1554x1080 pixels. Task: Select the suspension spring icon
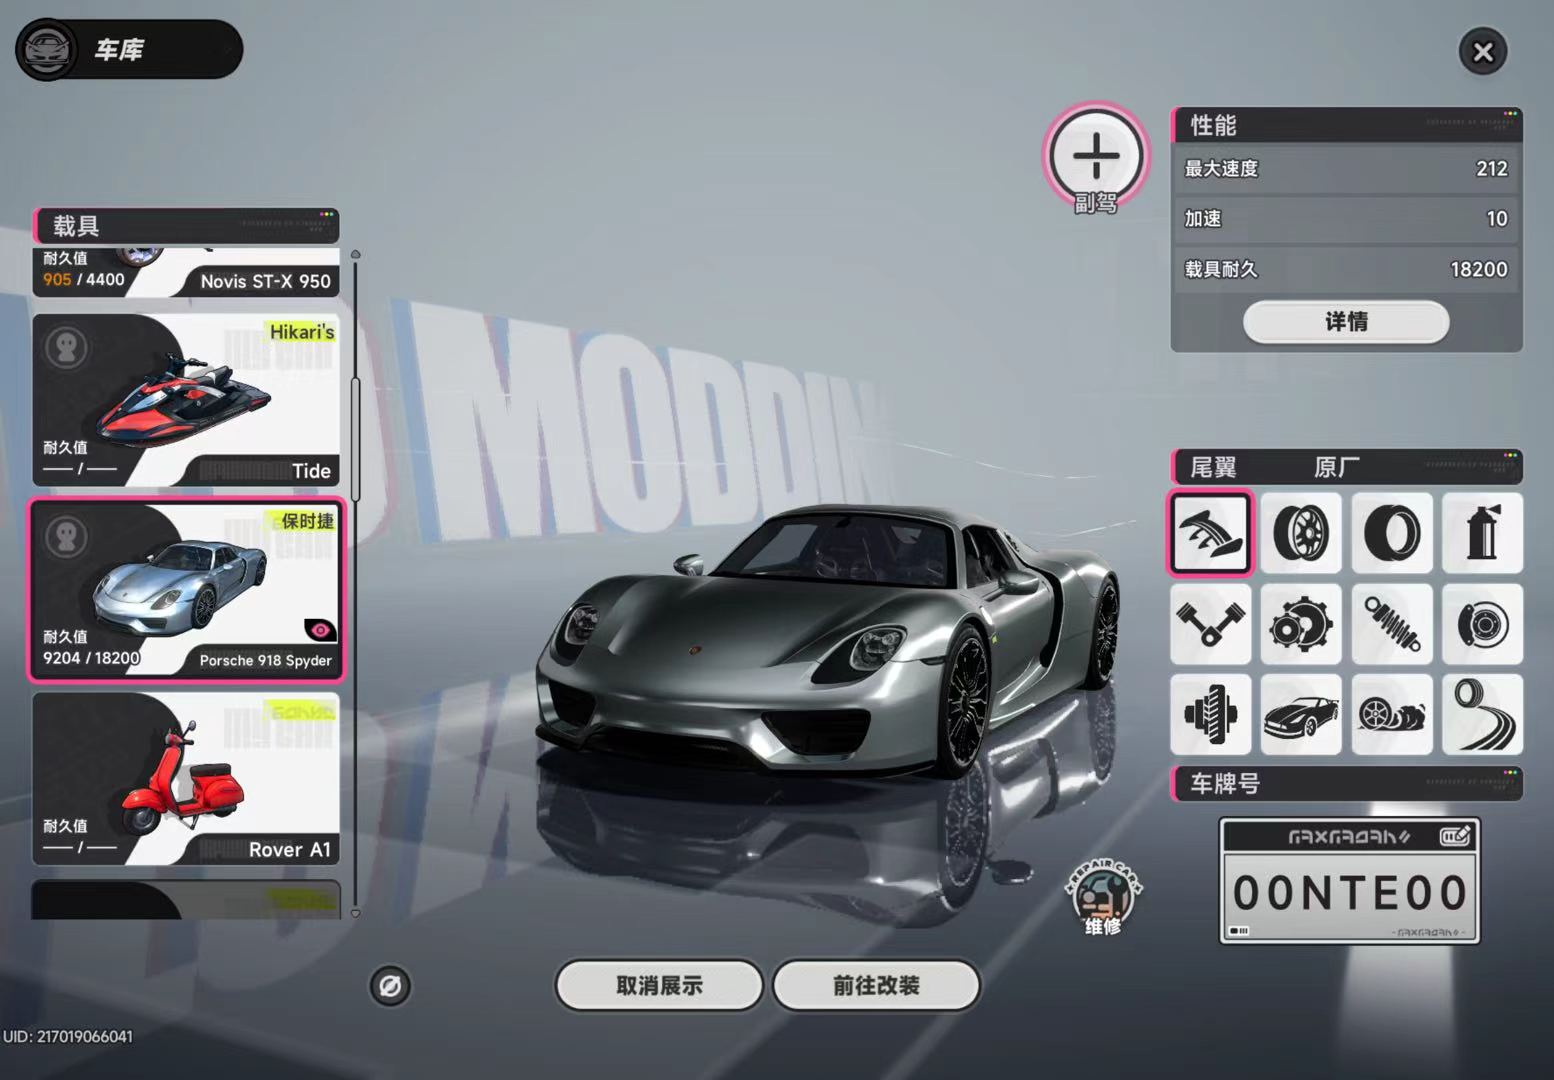pyautogui.click(x=1392, y=624)
